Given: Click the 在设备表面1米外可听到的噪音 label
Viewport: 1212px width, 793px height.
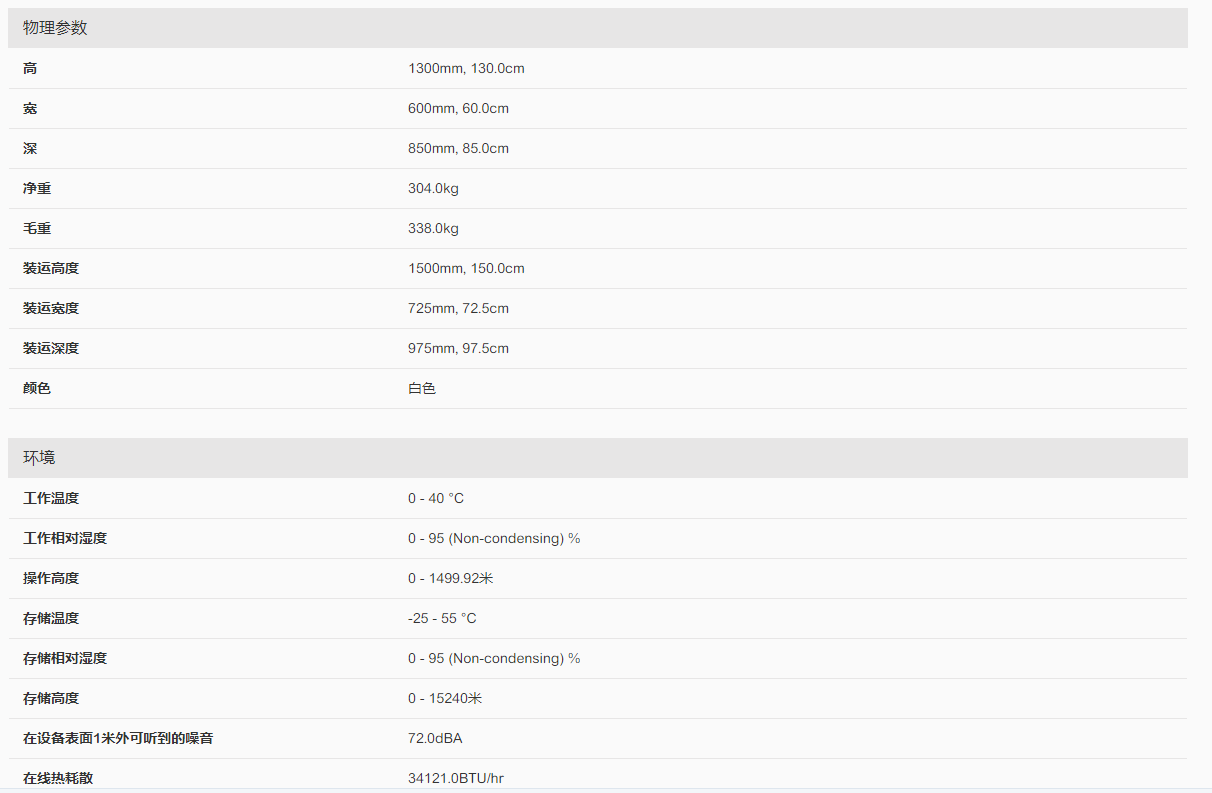Looking at the screenshot, I should click(x=118, y=739).
